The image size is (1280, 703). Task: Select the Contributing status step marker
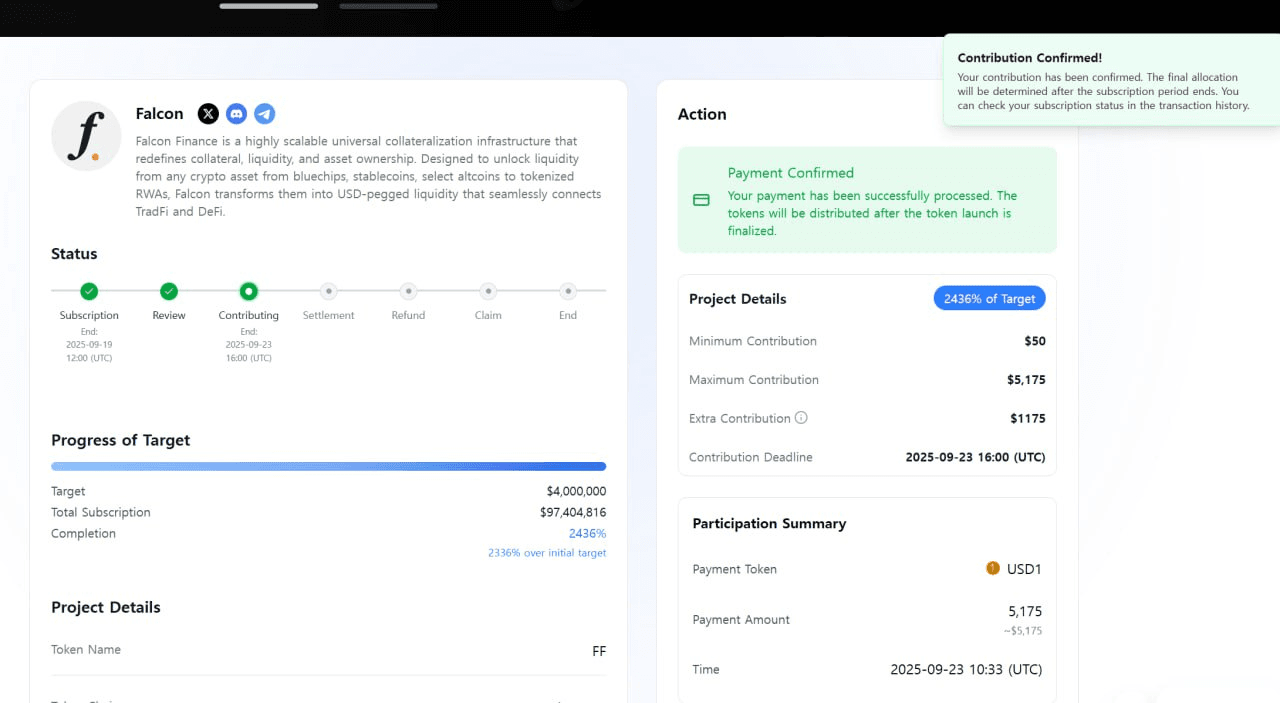pyautogui.click(x=249, y=291)
